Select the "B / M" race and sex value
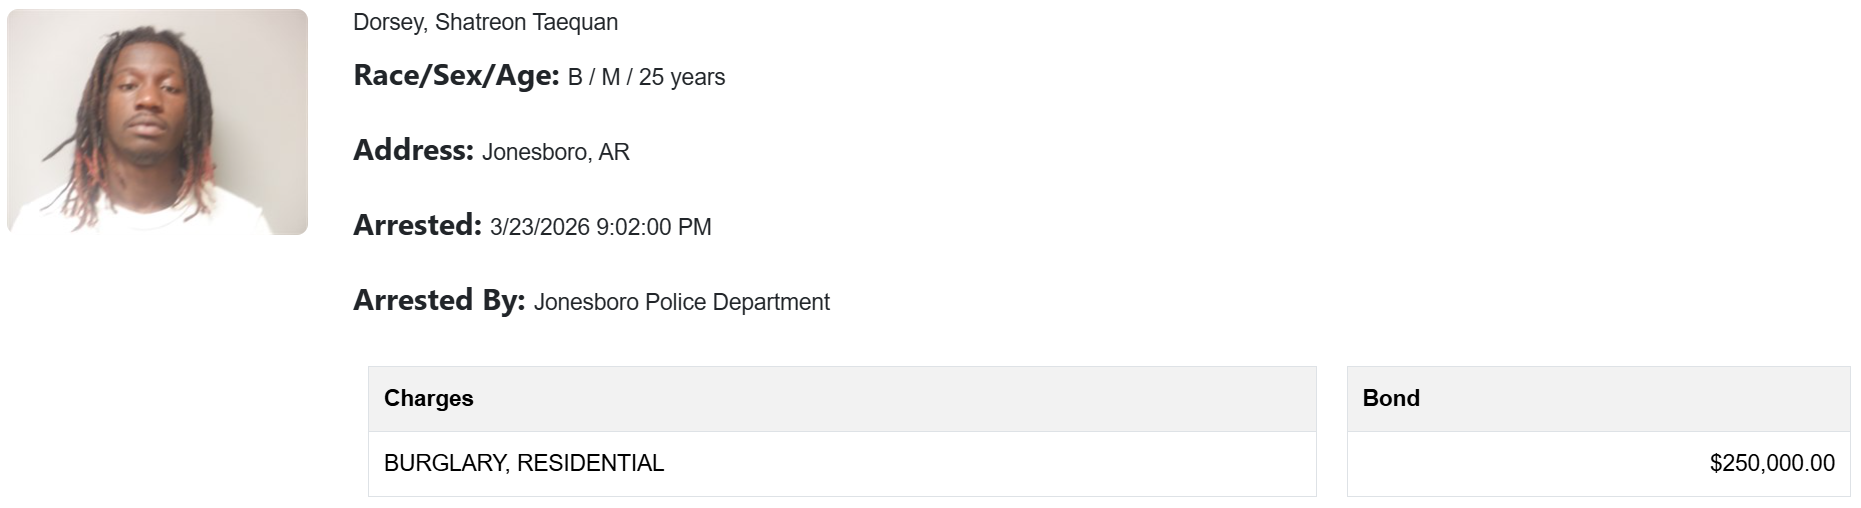Viewport: 1861px width, 508px height. coord(594,77)
